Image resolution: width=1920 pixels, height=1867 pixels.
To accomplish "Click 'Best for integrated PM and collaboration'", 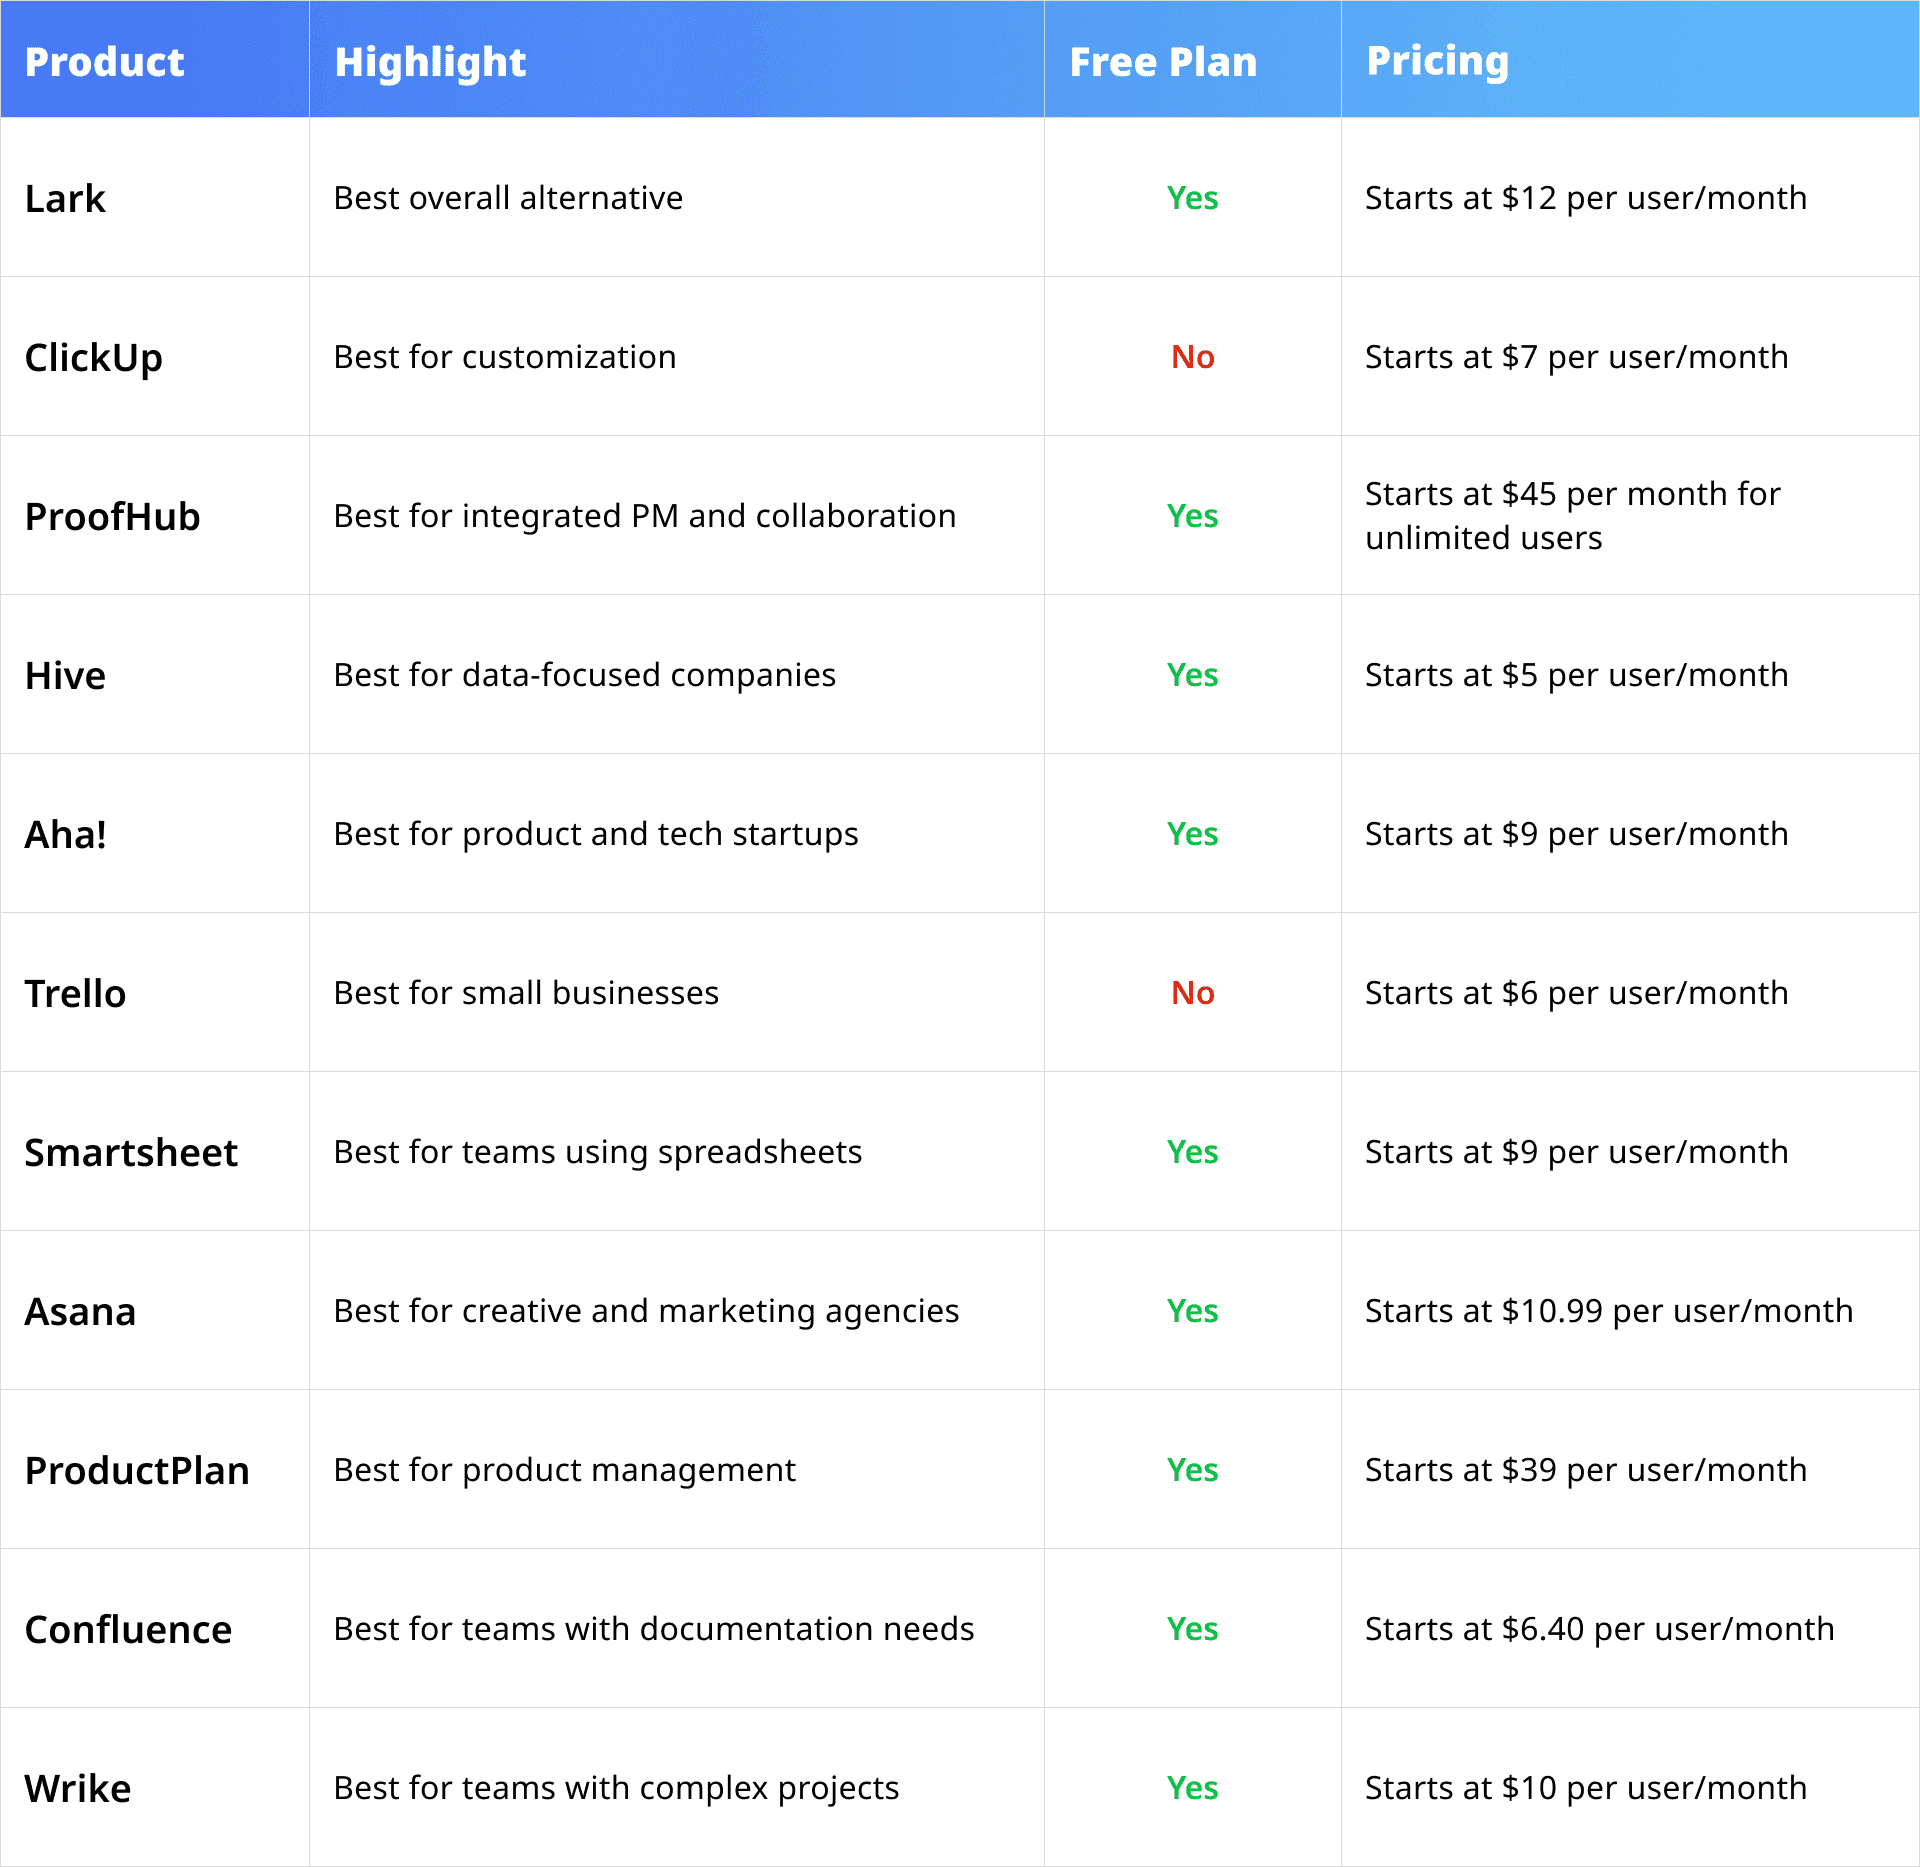I will click(x=645, y=516).
